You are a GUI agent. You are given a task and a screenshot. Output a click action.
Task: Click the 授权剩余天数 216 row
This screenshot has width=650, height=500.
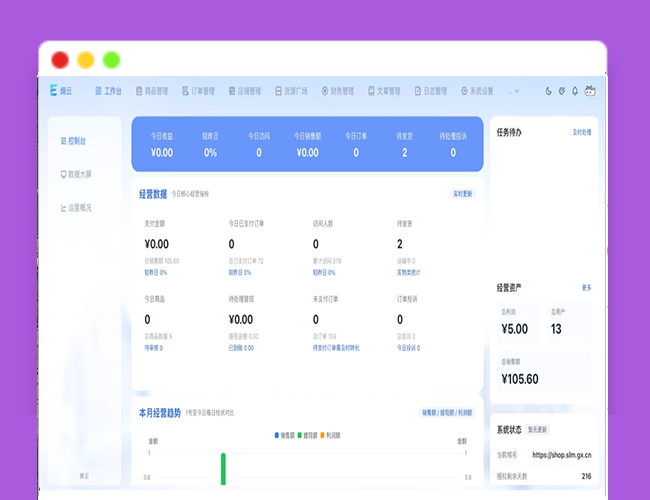[x=544, y=476]
